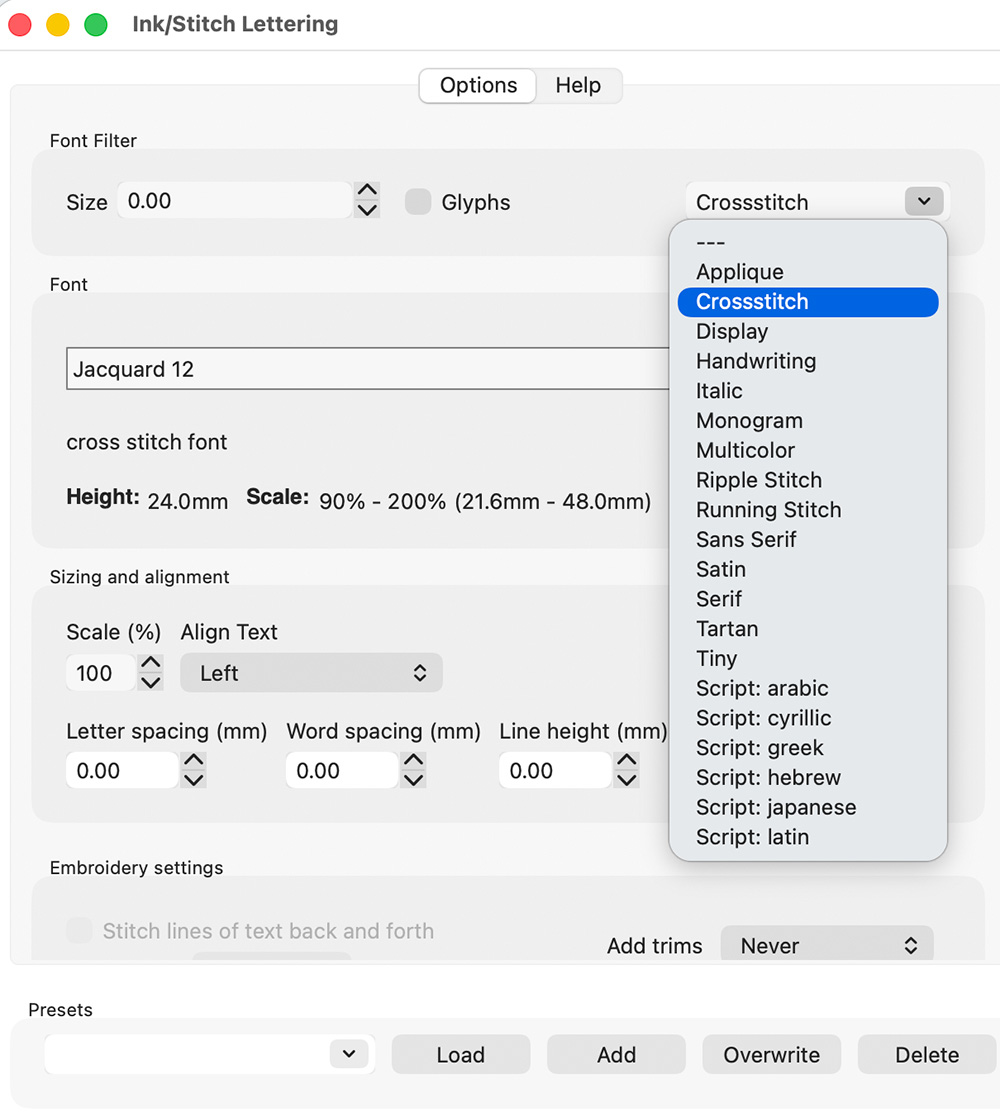Click the 'cross stitch font' description text

click(147, 442)
